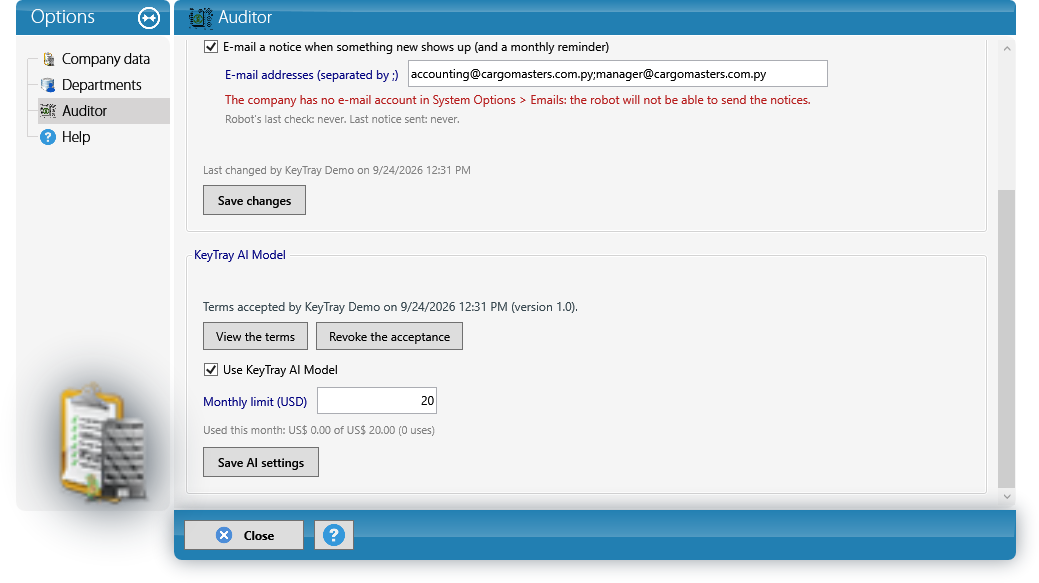Disable the Use KeyTray AI Model checkbox
The width and height of the screenshot is (1039, 583).
pos(211,370)
